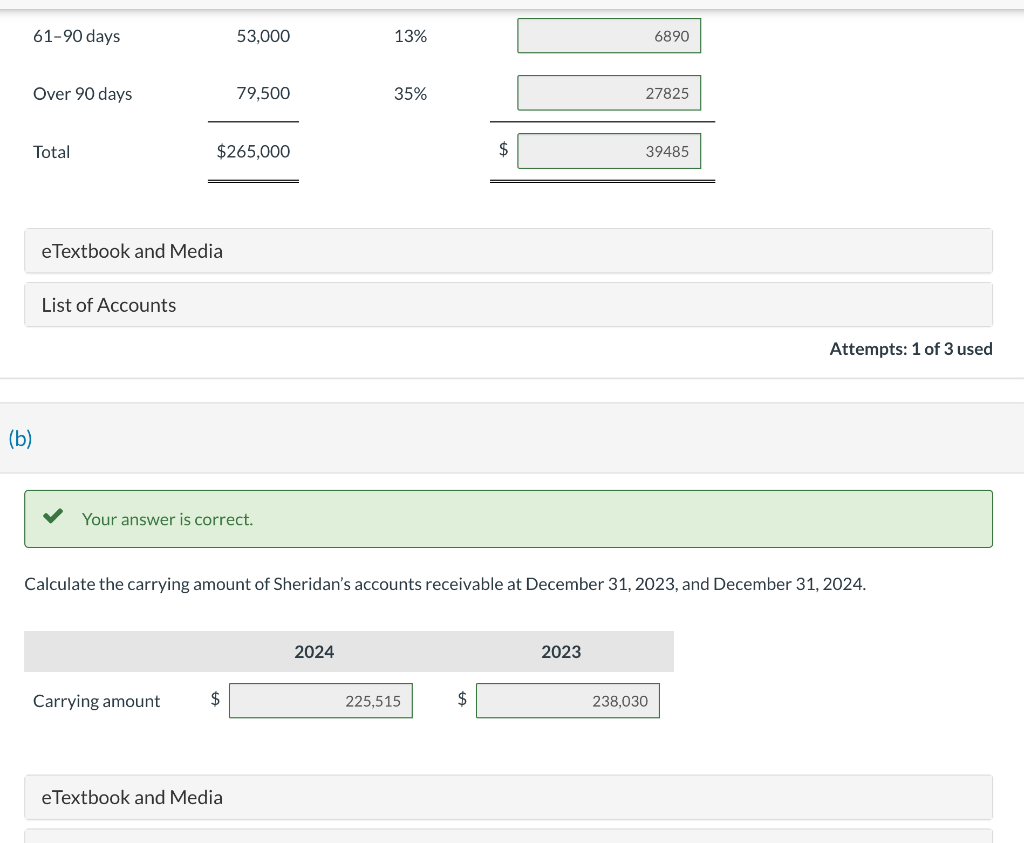Image resolution: width=1024 pixels, height=843 pixels.
Task: Select the 'Over 90 days' row label
Action: click(82, 94)
